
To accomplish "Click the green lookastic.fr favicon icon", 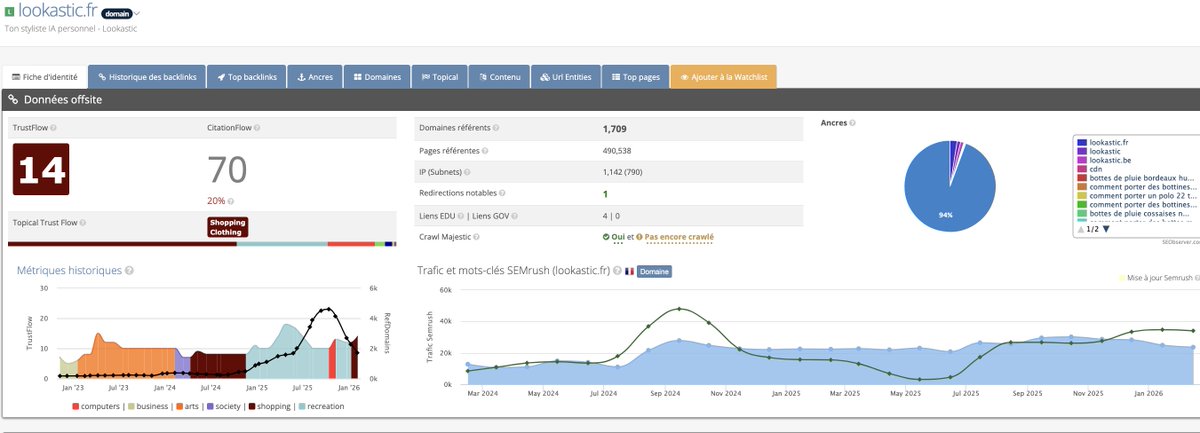I will pos(9,12).
